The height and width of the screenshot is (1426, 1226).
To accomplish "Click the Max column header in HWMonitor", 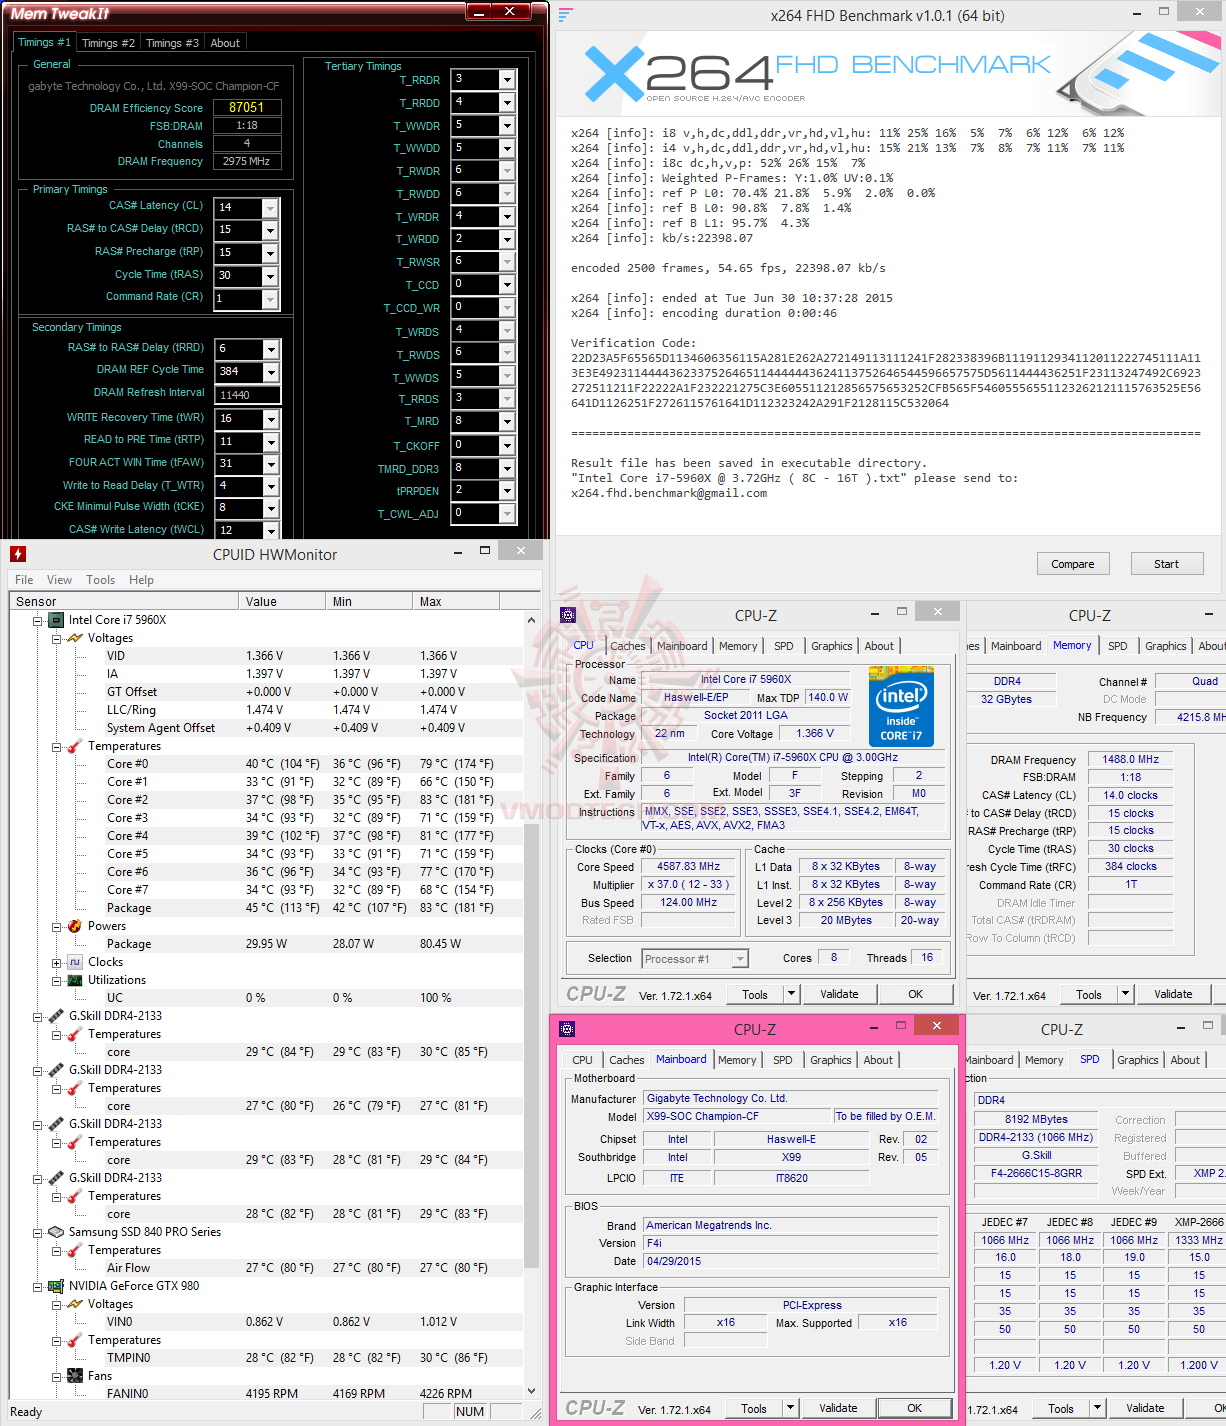I will (456, 601).
